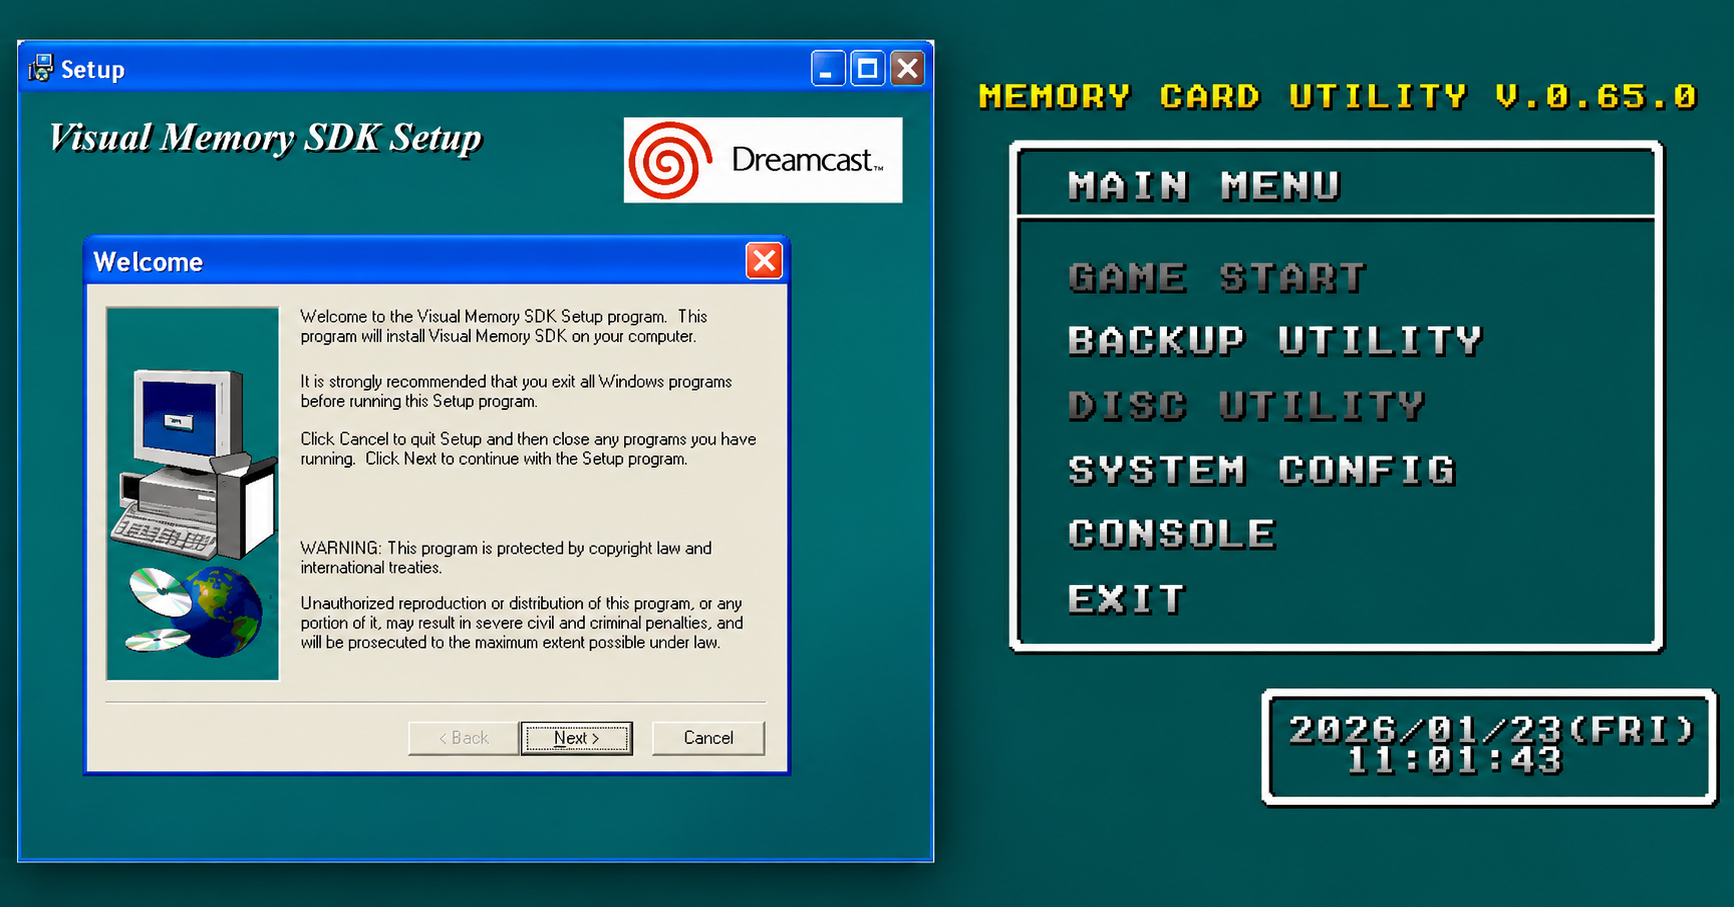
Task: Choose CONSOLE from Main Menu
Action: click(1172, 534)
